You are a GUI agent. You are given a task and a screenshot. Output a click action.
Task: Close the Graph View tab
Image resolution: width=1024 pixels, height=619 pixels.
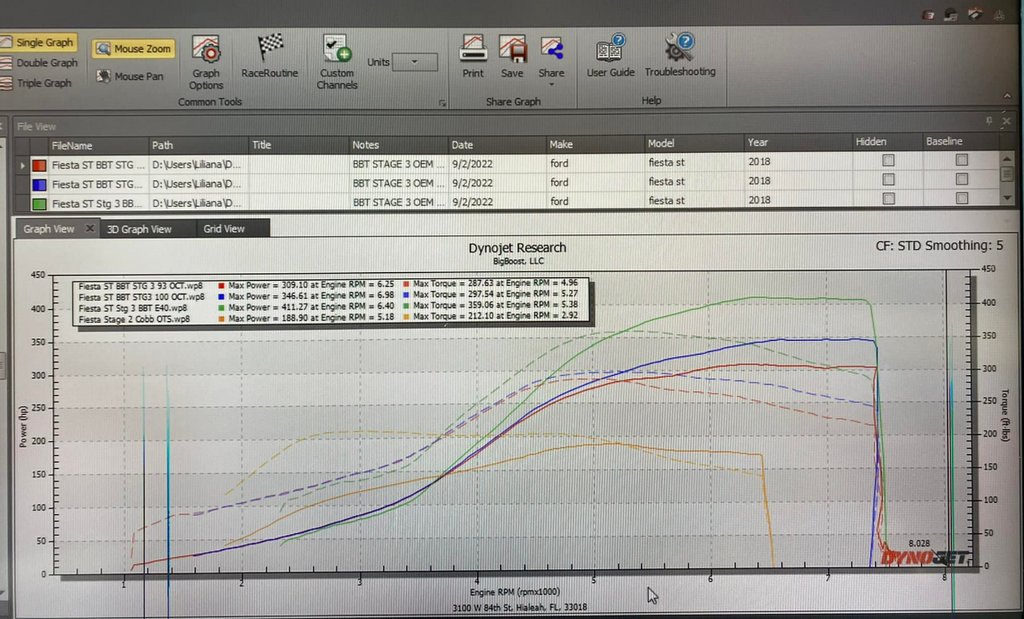tap(89, 229)
